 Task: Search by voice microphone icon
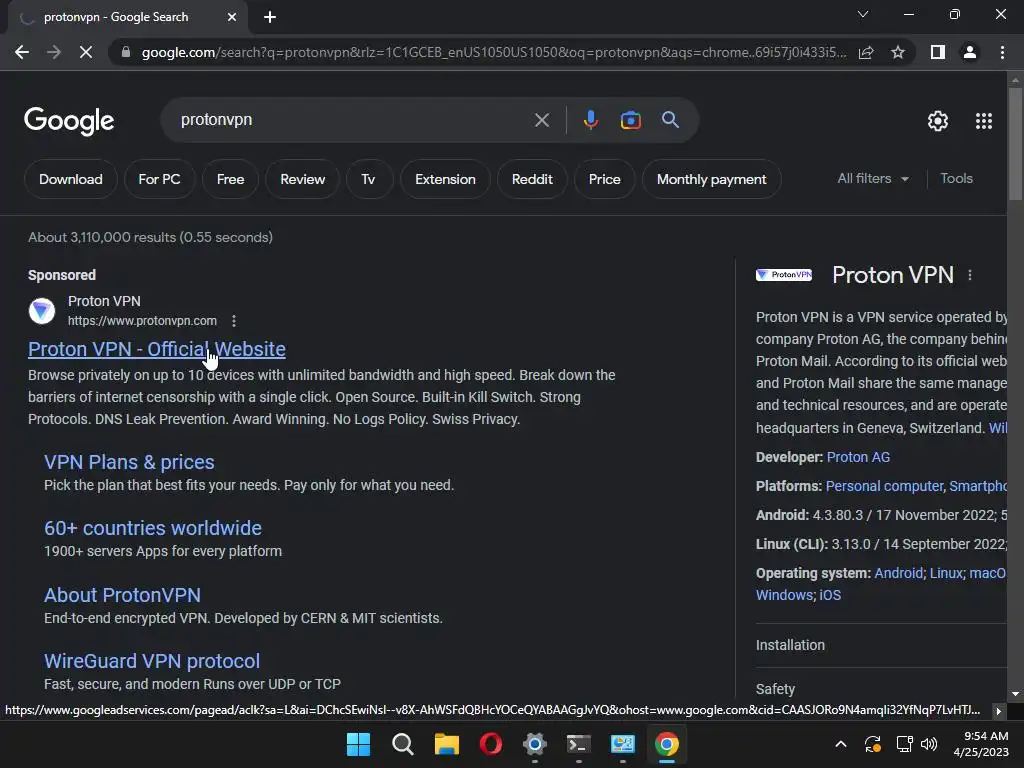590,120
